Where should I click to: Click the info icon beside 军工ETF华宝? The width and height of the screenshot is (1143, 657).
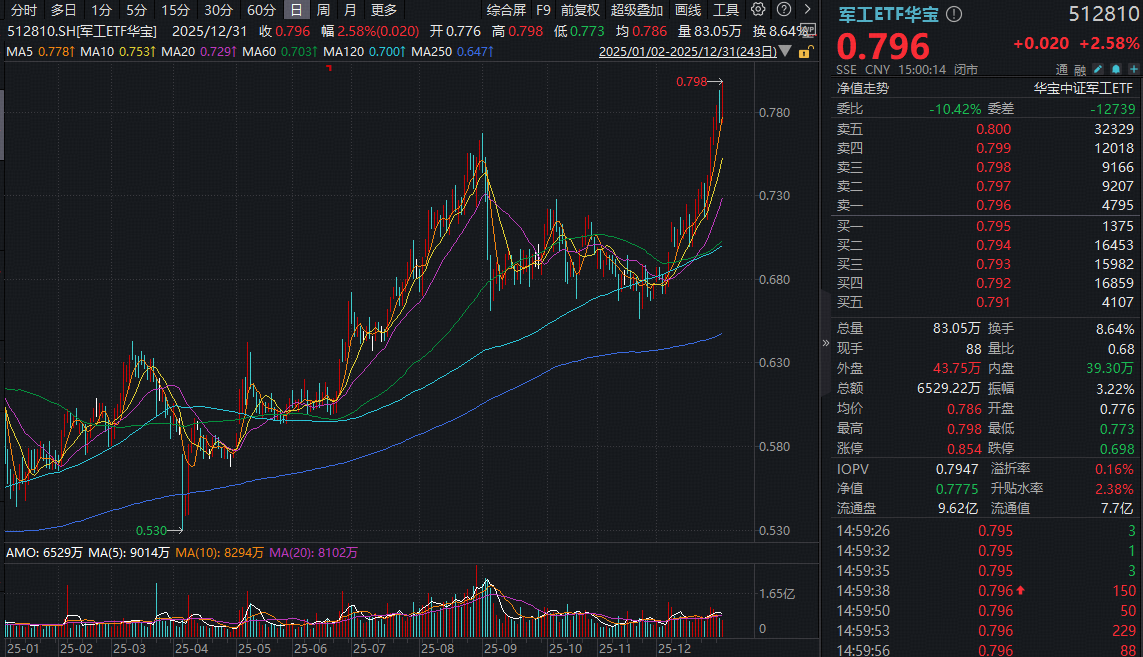pyautogui.click(x=954, y=14)
